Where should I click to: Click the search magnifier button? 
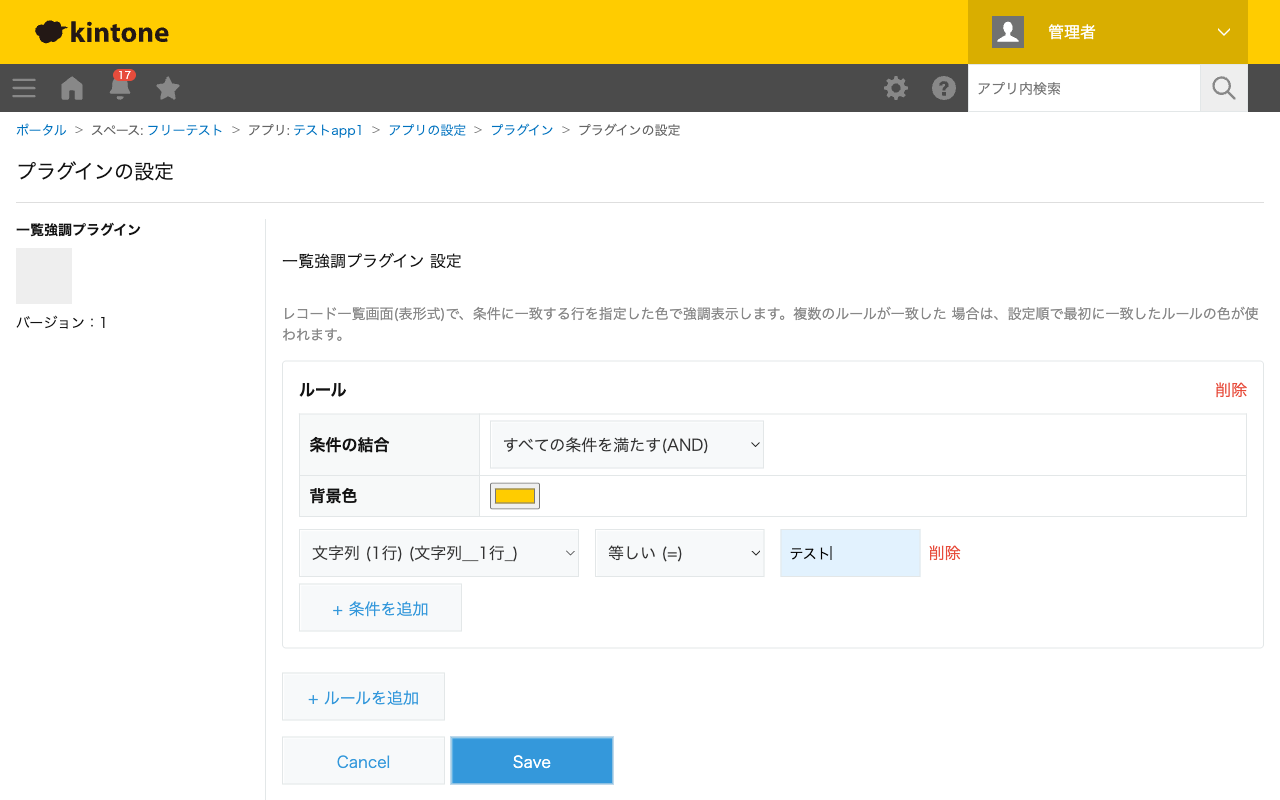pos(1224,88)
